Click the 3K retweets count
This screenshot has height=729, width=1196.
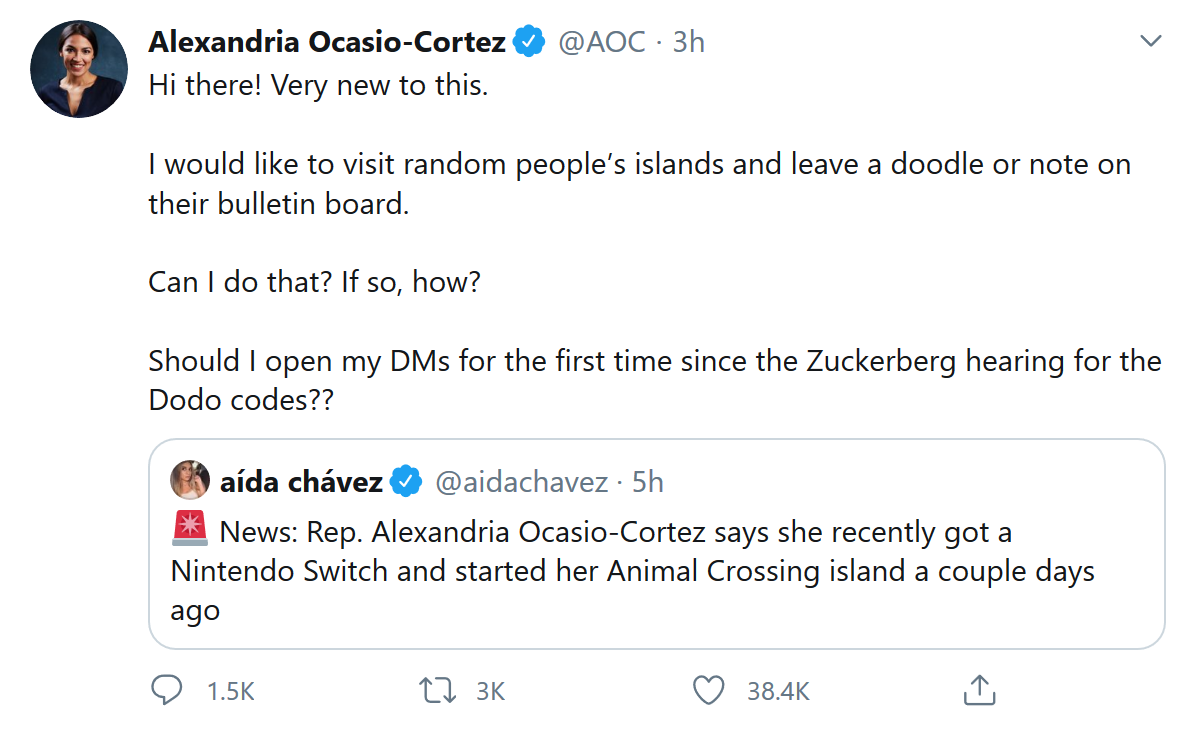coord(490,691)
